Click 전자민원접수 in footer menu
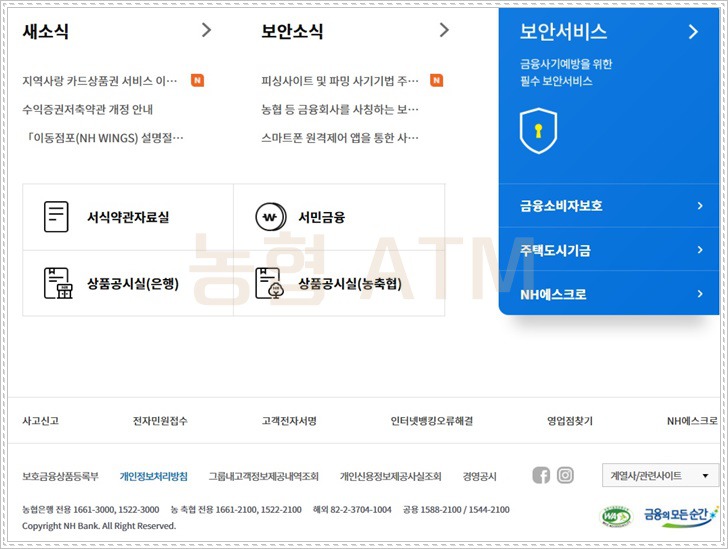This screenshot has height=549, width=728. (160, 421)
